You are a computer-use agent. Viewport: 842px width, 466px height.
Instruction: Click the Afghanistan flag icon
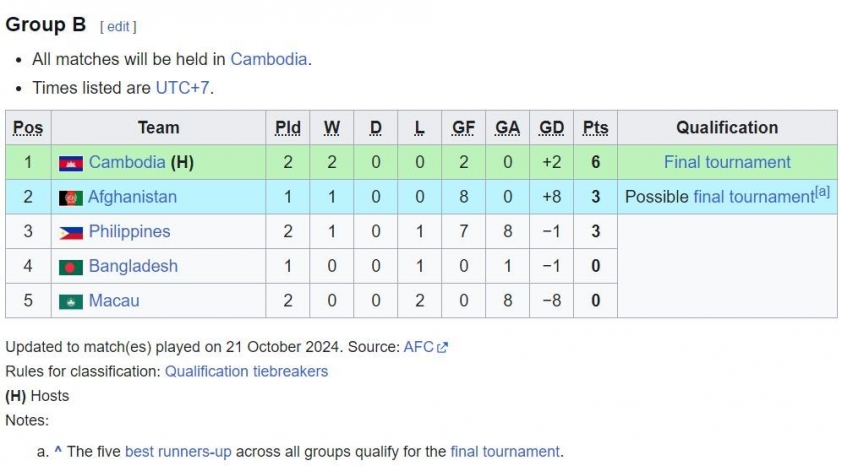coord(70,198)
